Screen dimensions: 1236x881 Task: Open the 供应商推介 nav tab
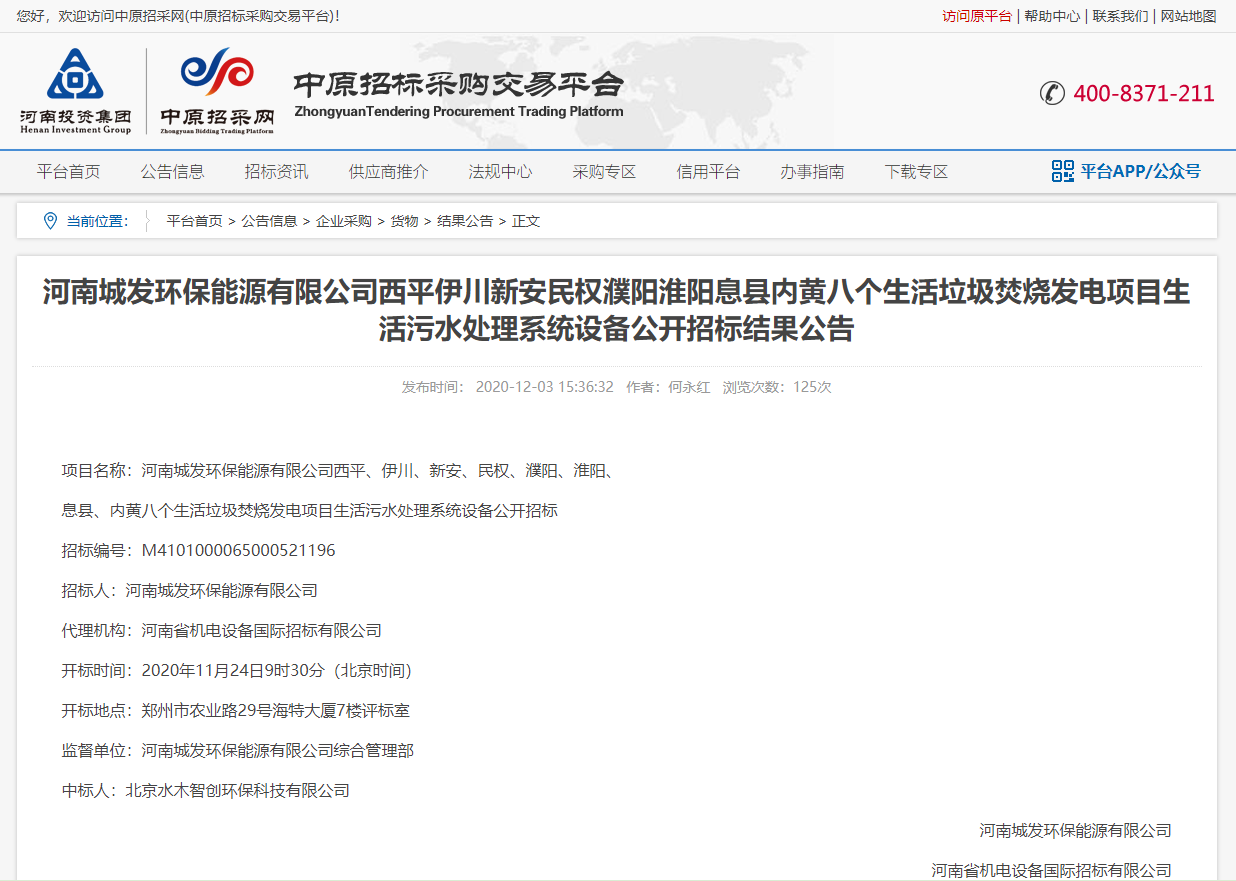(389, 172)
